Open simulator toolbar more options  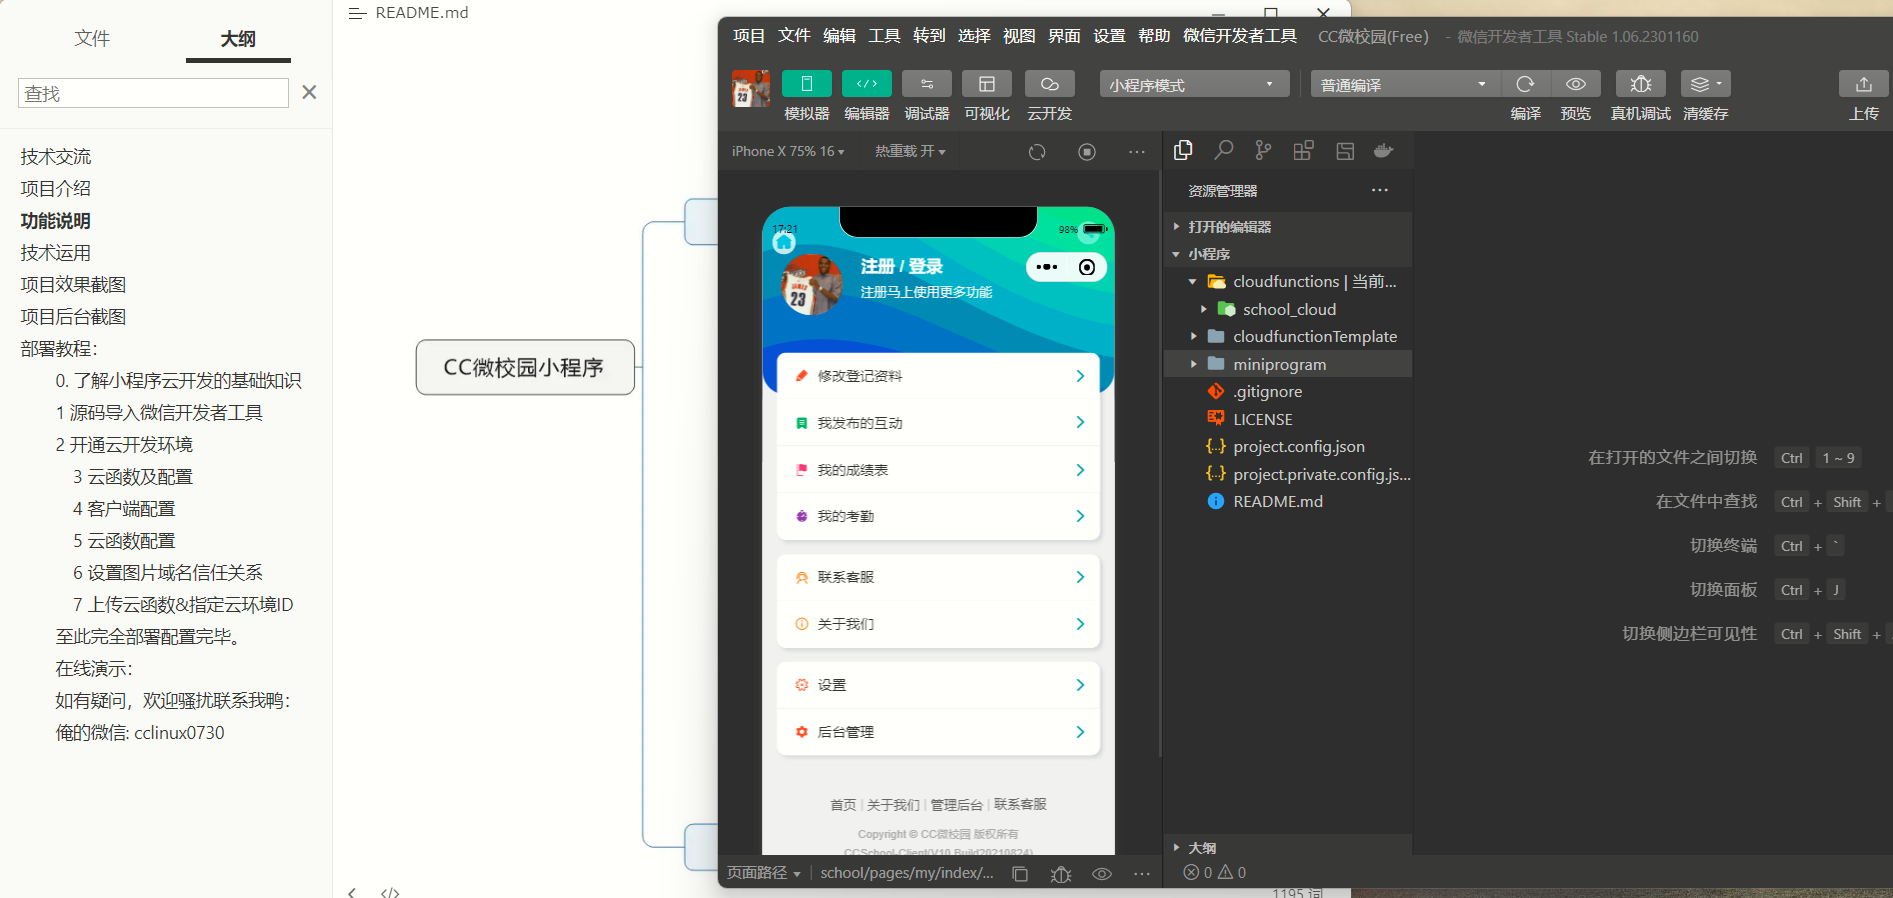1137,152
